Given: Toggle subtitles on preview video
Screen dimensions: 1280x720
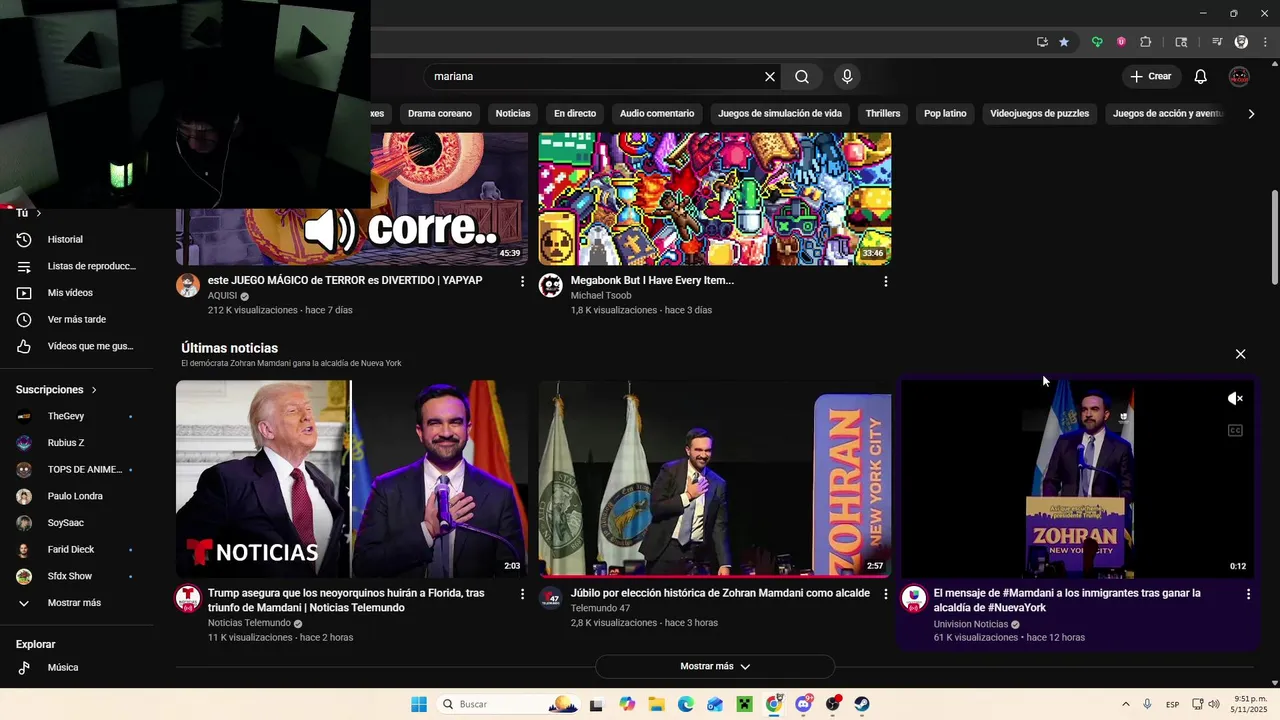Looking at the screenshot, I should click(1235, 431).
